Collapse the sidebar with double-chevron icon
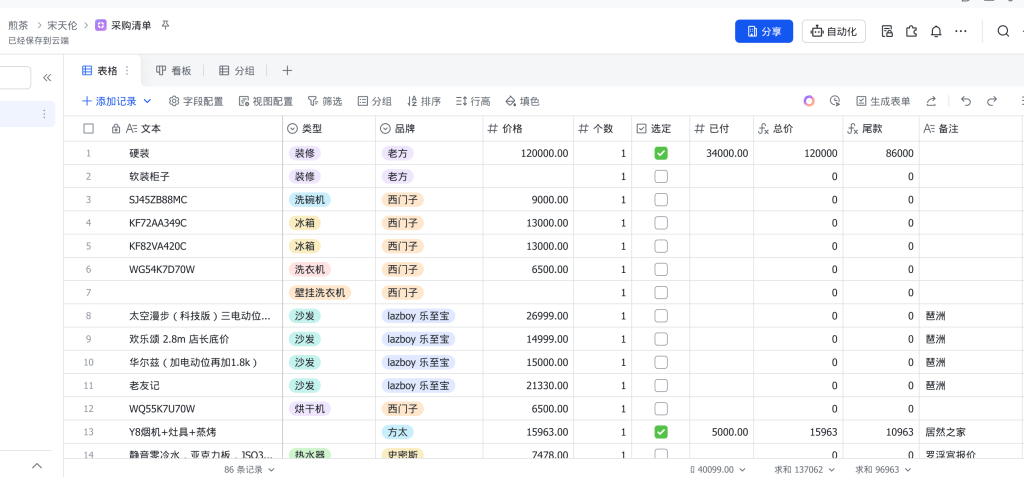Viewport: 1024px width, 477px height. pyautogui.click(x=47, y=77)
